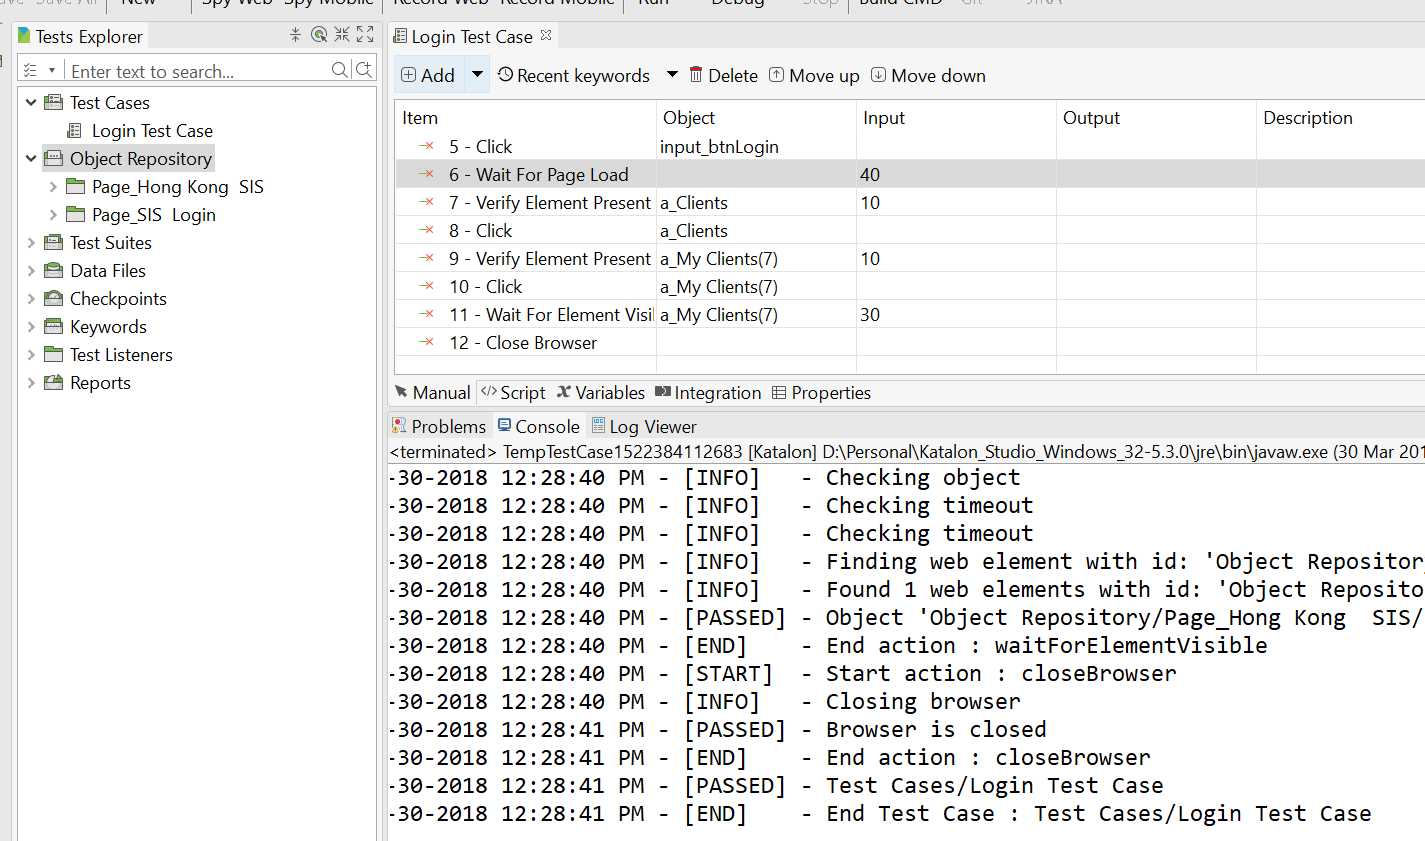Click the maximize panel arrows icon in Tests Explorer

(x=365, y=35)
